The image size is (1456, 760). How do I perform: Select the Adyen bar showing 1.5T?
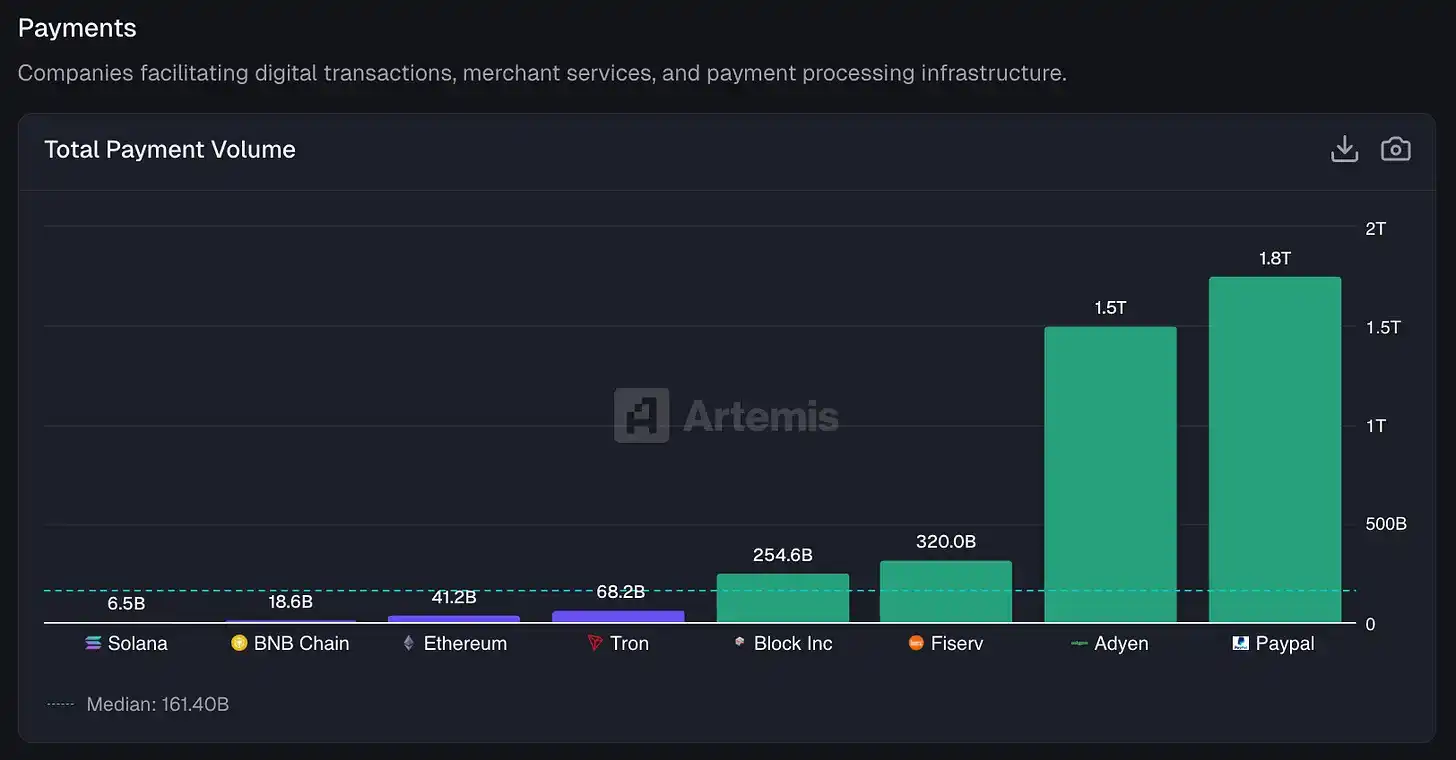(x=1110, y=470)
